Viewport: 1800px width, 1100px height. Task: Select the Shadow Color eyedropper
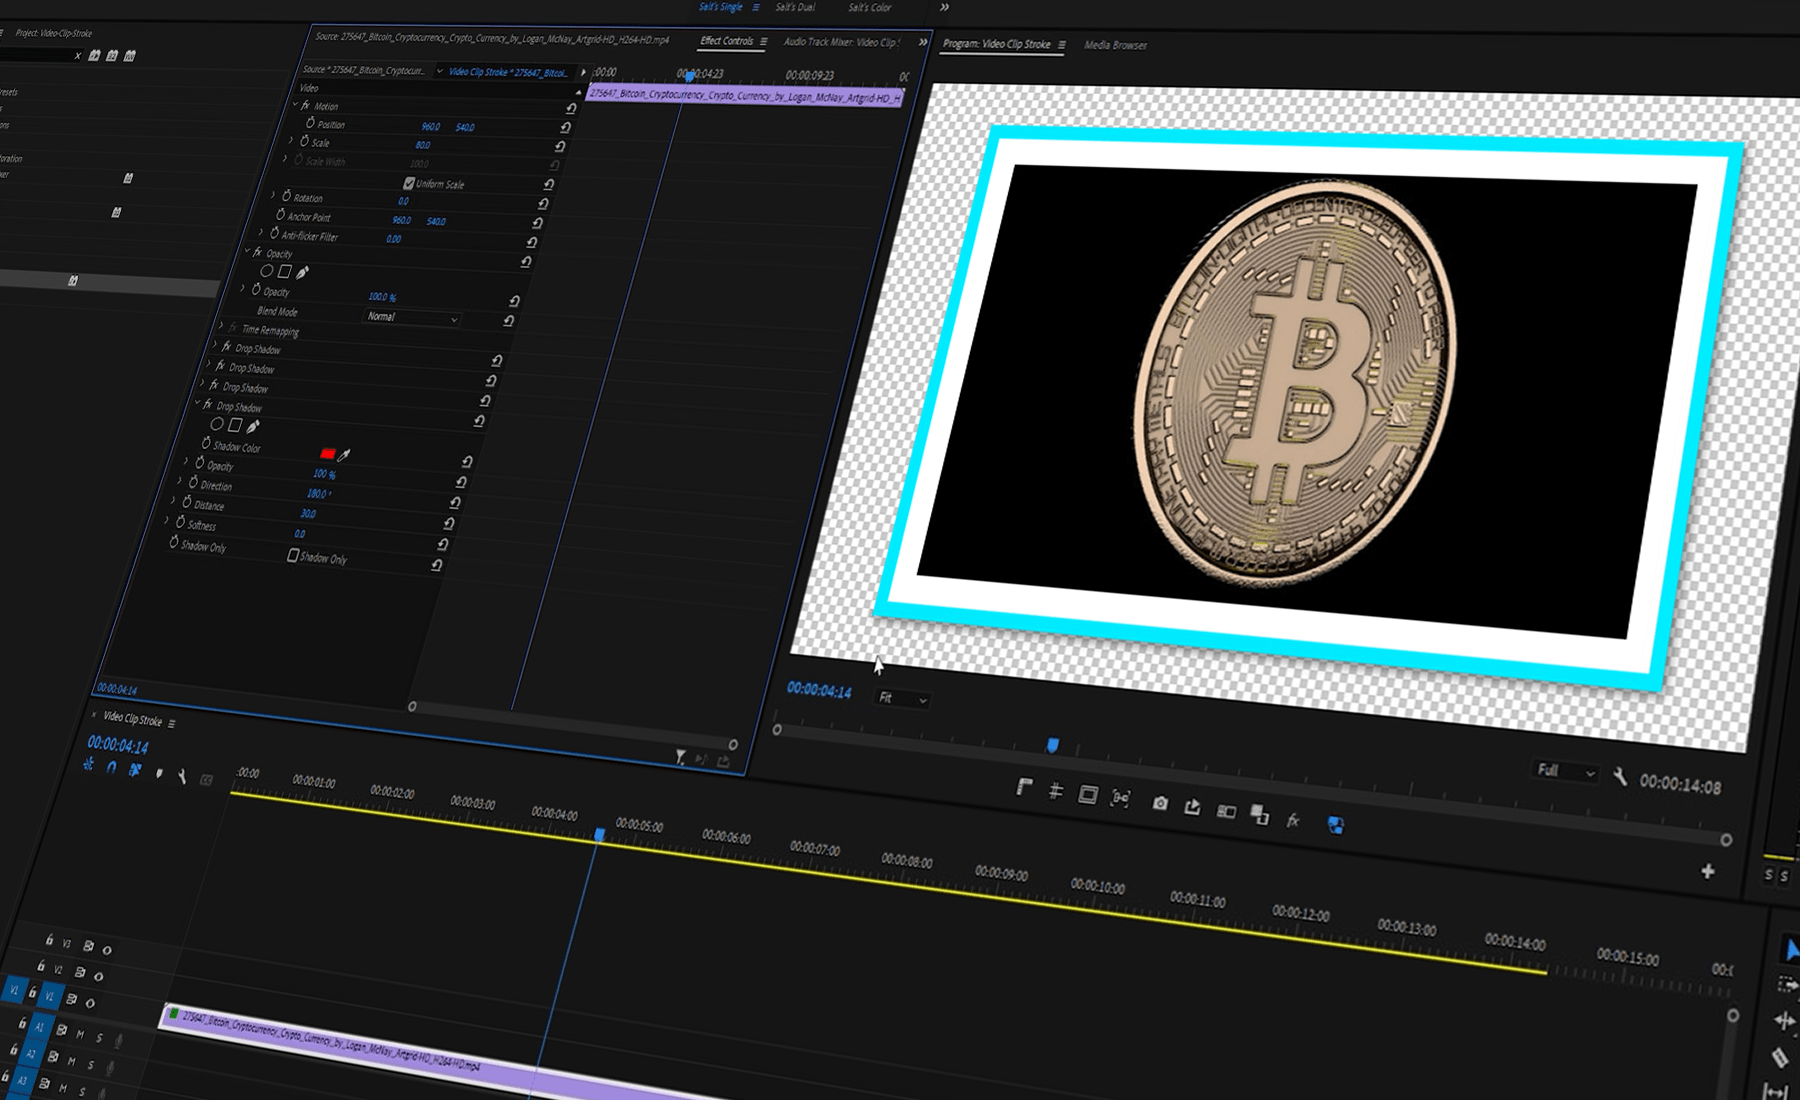coord(344,456)
